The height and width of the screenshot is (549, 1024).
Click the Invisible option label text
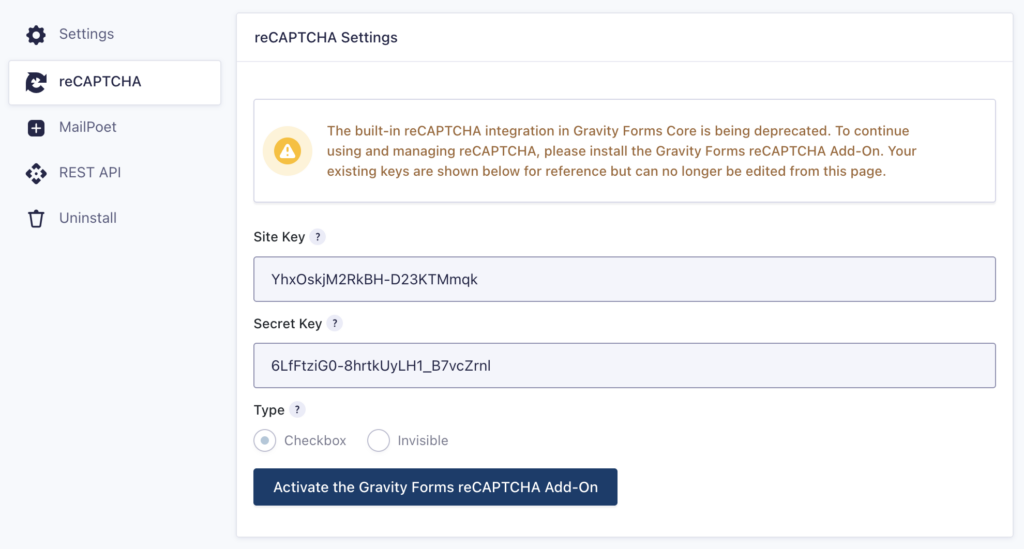423,441
